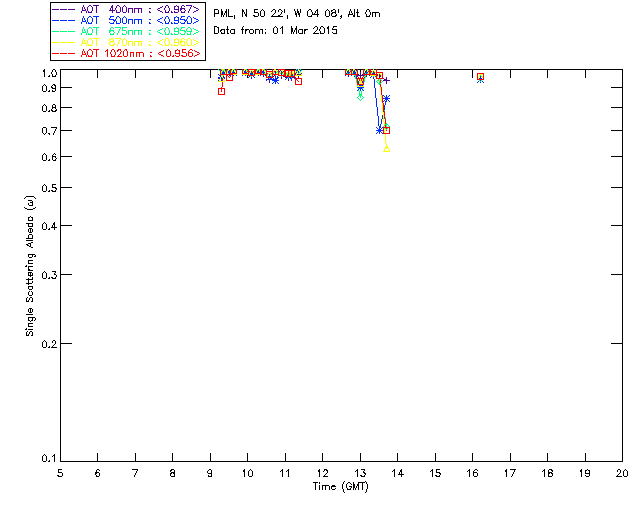Click the red square point at 0.7
Viewport: 640px width, 512px height.
point(387,131)
